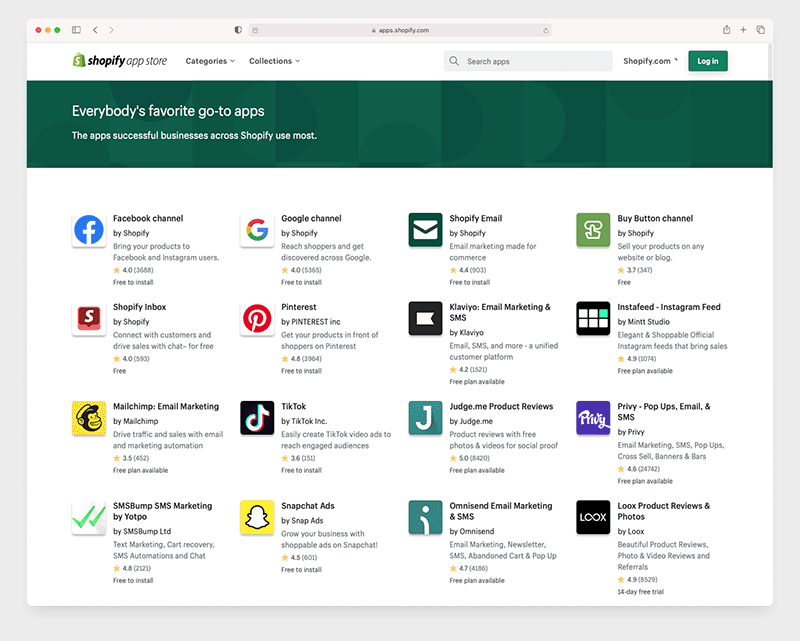Expand the Collections dropdown menu

(274, 61)
